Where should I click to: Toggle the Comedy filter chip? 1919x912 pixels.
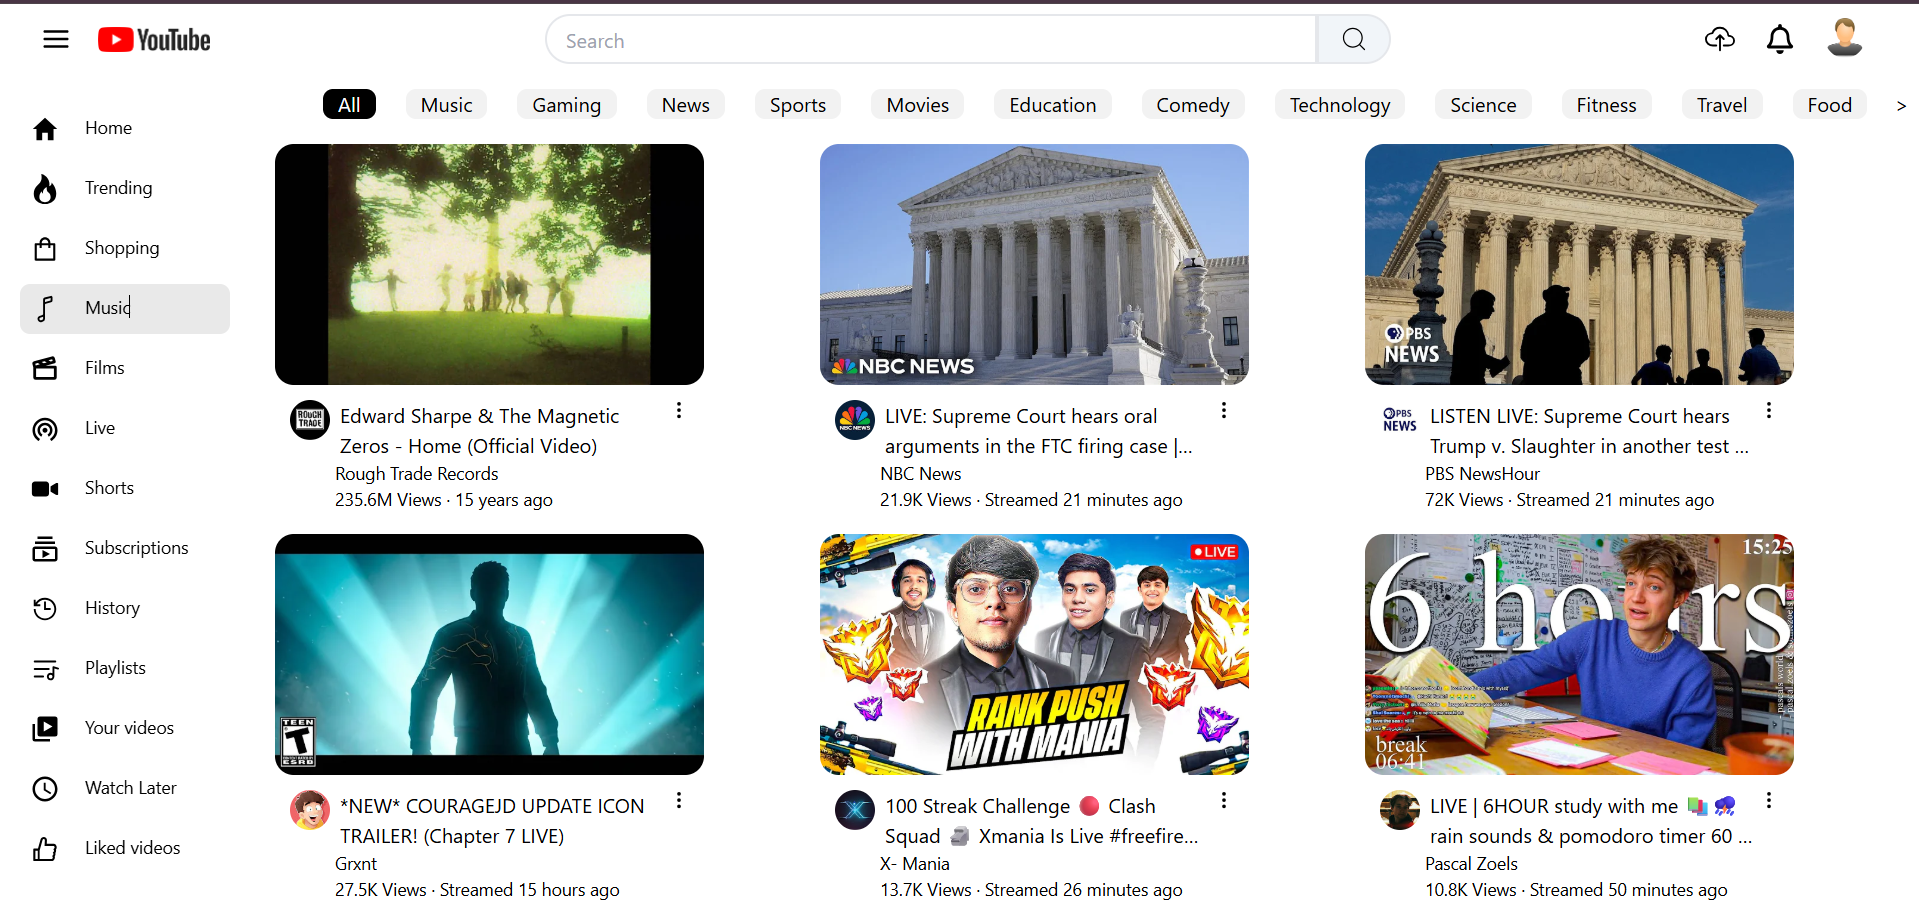pyautogui.click(x=1192, y=104)
